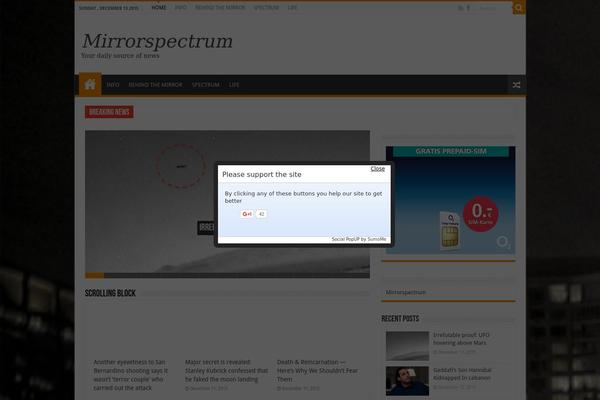
Task: Open Another eyewitness to San Bernardino shooting article
Action: click(130, 375)
